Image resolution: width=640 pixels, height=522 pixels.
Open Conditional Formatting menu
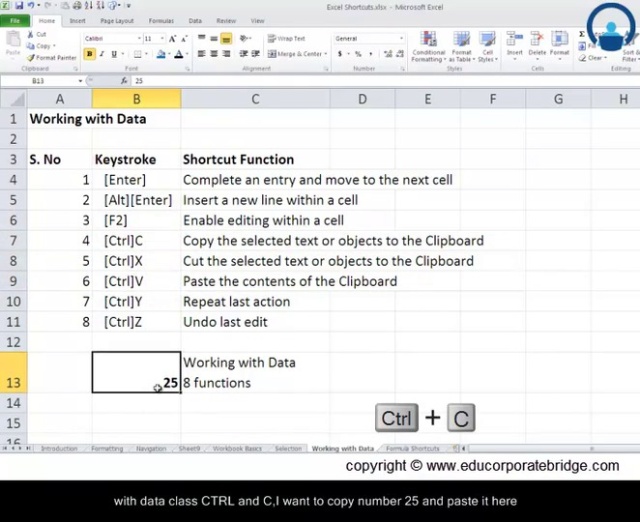(428, 47)
